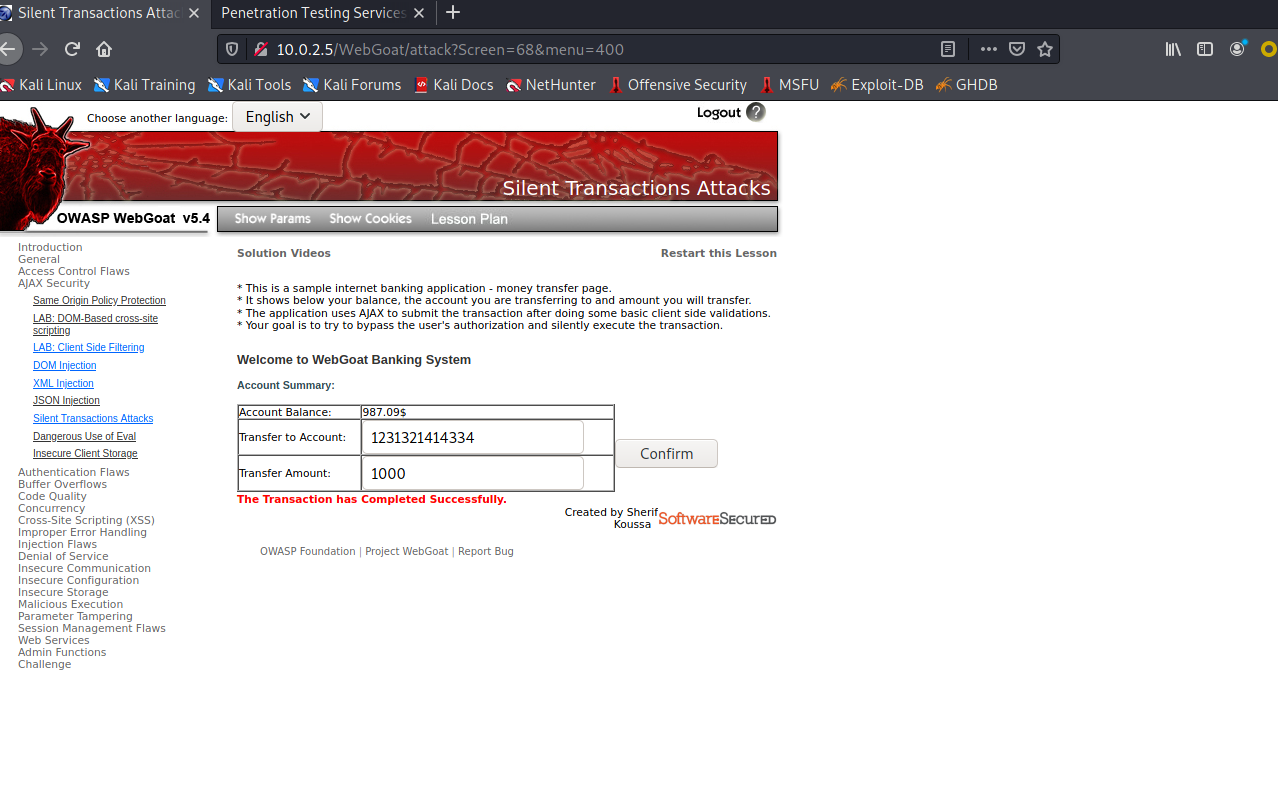Expand the Introduction category
Screen dimensions: 1278x795
click(x=50, y=247)
